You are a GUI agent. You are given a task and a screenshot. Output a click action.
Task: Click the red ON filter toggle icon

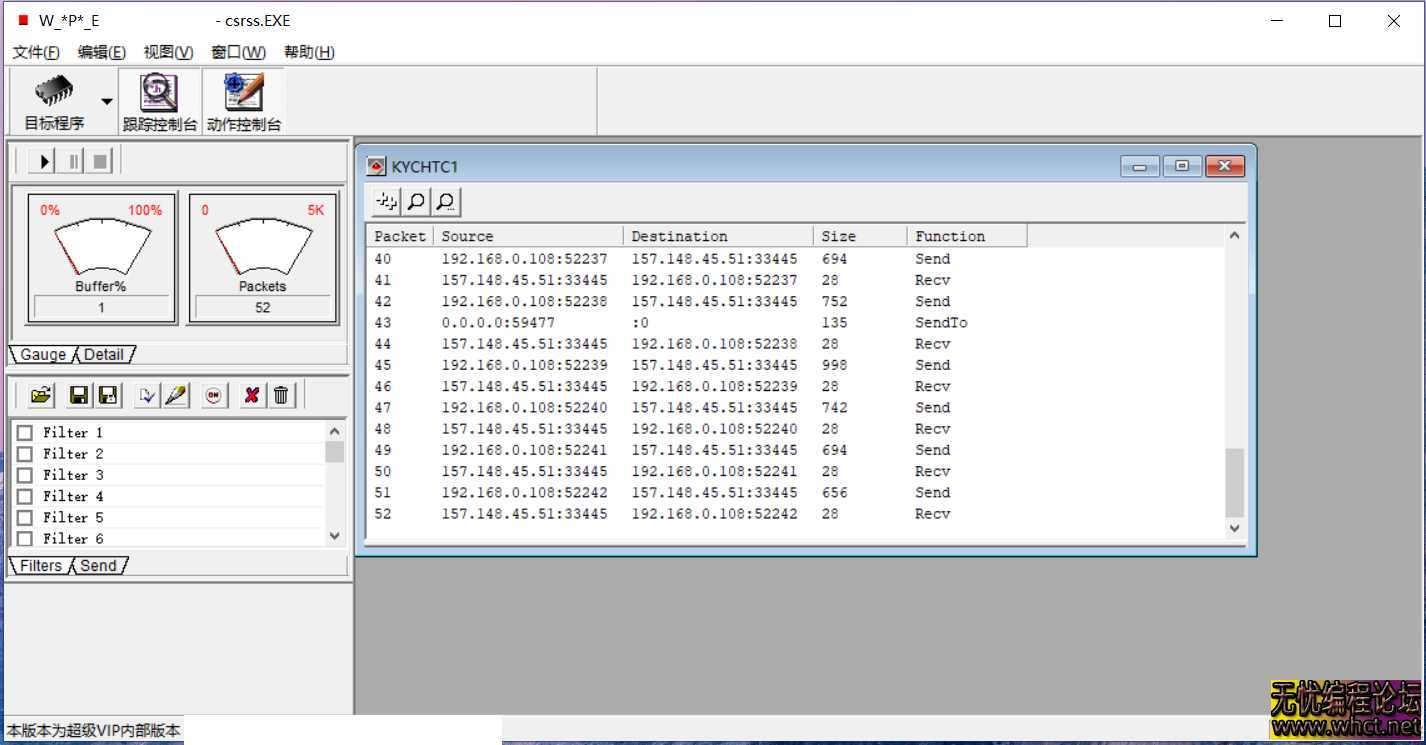point(213,396)
